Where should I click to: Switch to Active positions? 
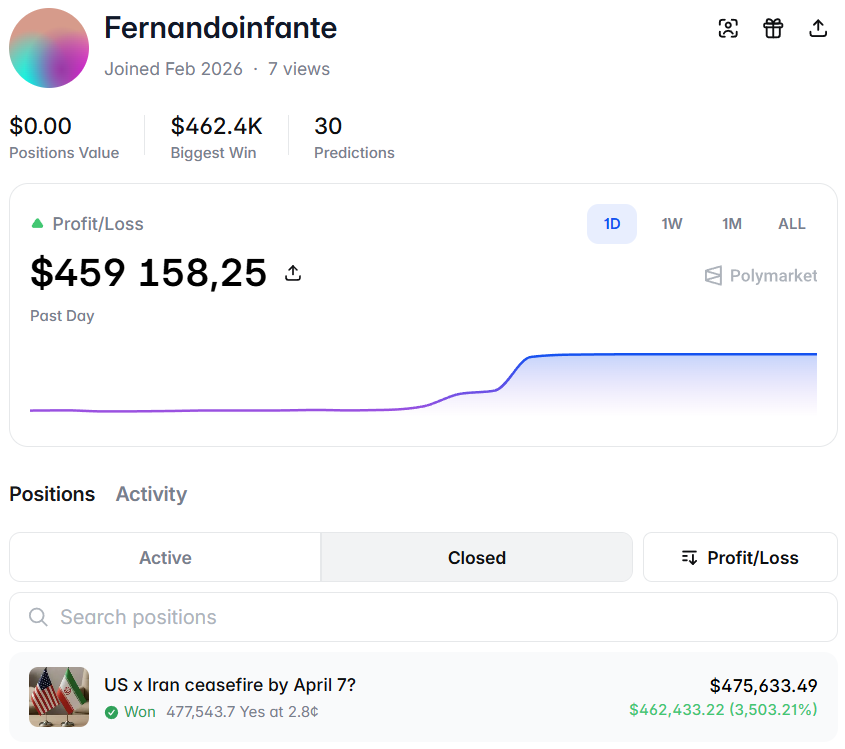tap(165, 557)
